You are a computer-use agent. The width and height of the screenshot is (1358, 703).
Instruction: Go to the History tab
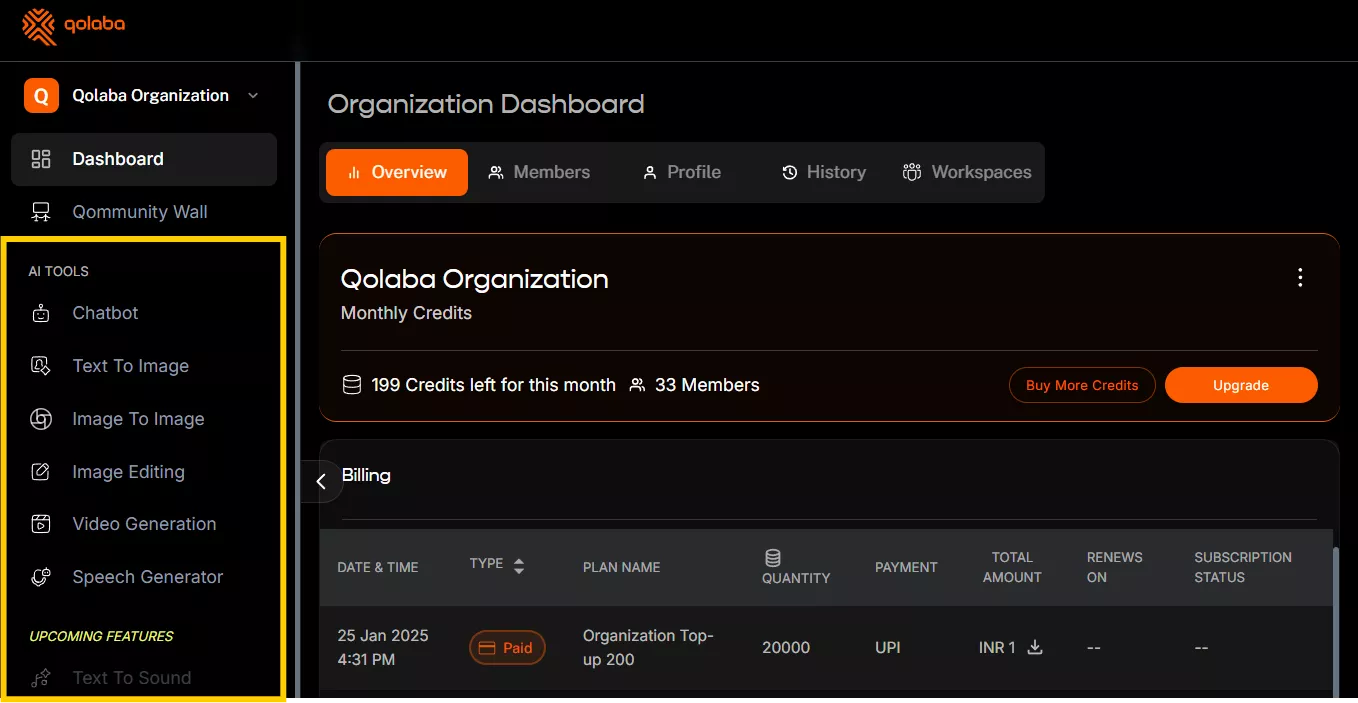coord(824,172)
